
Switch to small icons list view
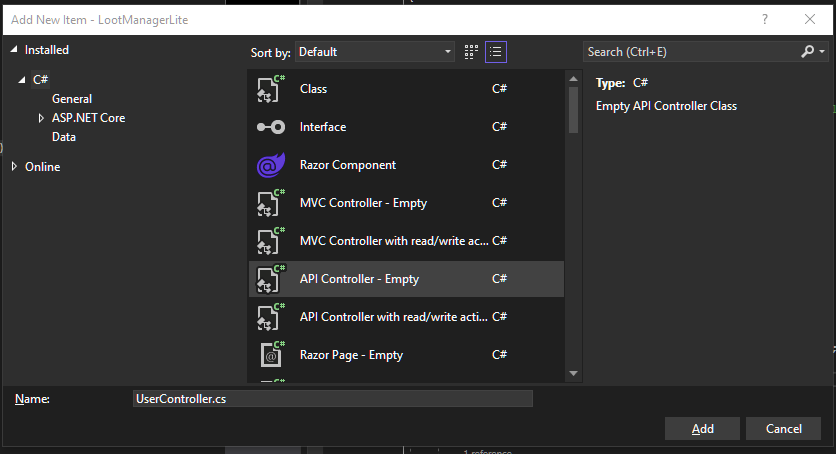pos(496,52)
